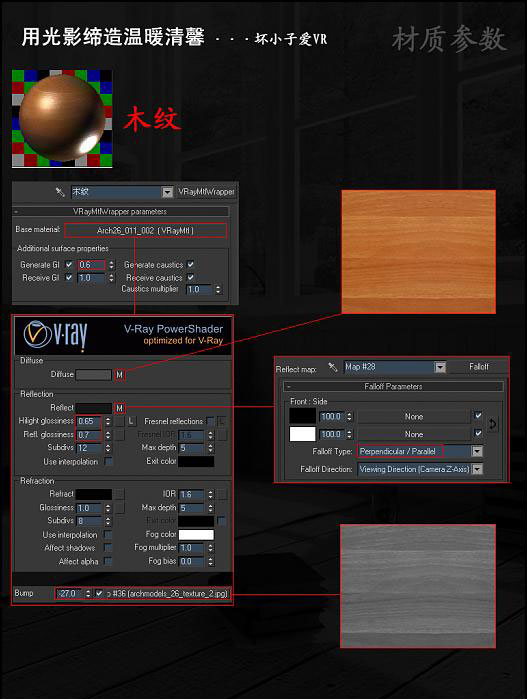The image size is (527, 699).
Task: Open the Map #28 name dropdown arrow
Action: click(440, 367)
